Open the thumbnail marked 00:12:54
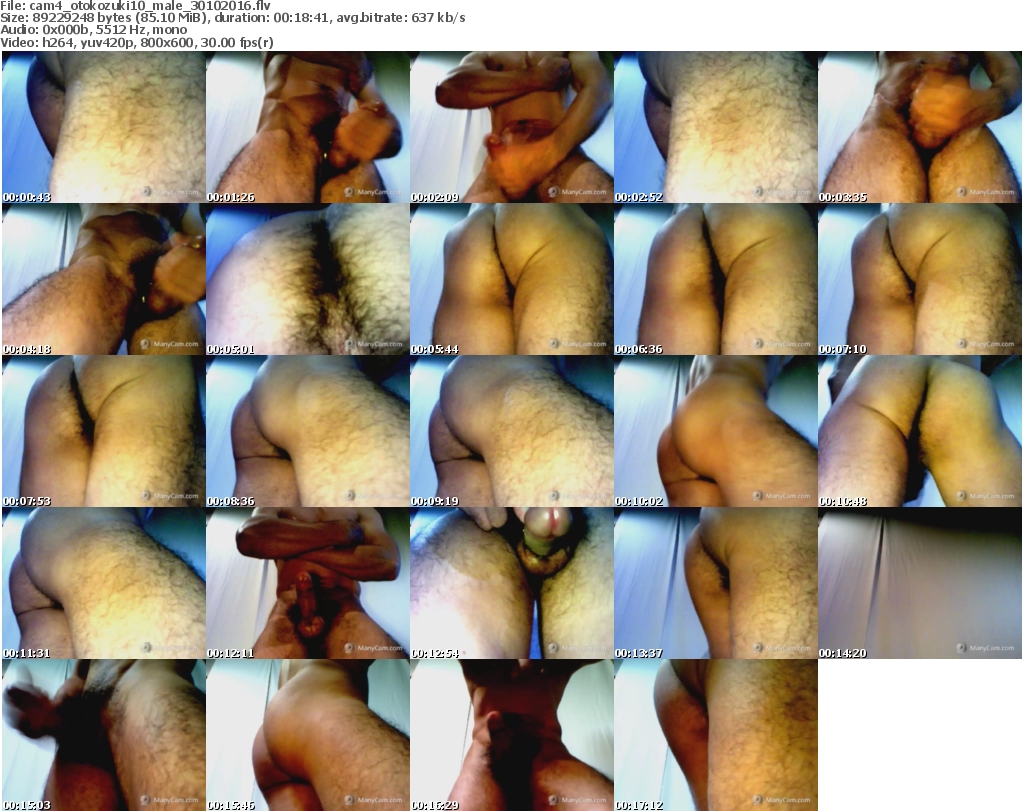Viewport: 1024px width, 811px height. 511,583
